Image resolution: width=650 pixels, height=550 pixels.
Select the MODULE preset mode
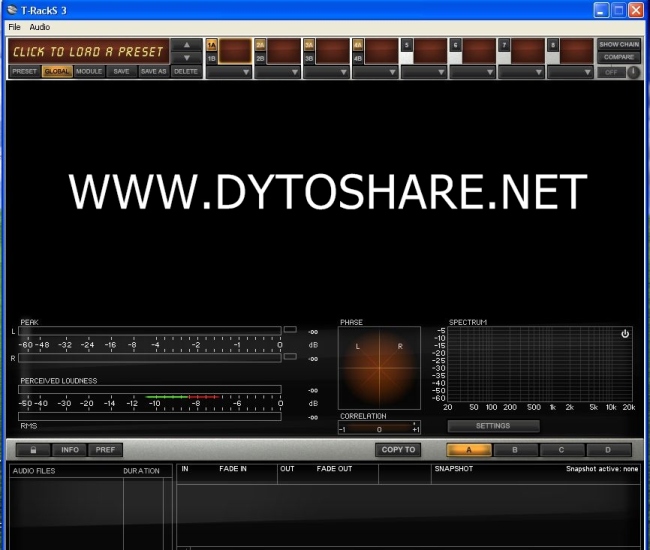[x=89, y=71]
